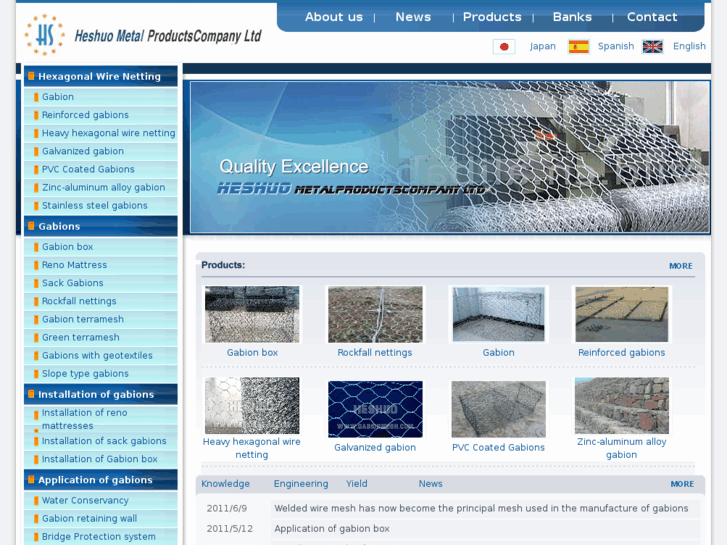Select Installation of sack gabions item
727x545 pixels.
click(104, 441)
